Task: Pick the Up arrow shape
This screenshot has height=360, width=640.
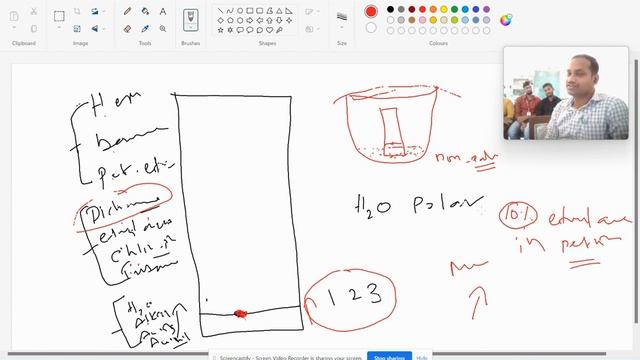Action: tap(269, 20)
